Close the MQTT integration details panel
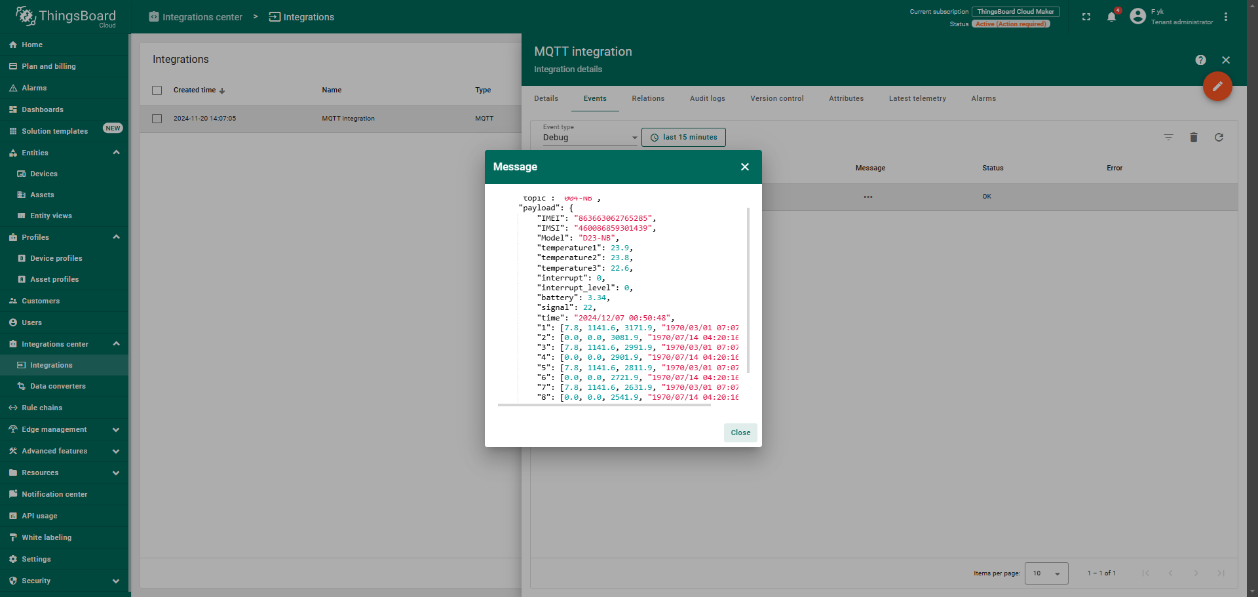 point(1226,60)
